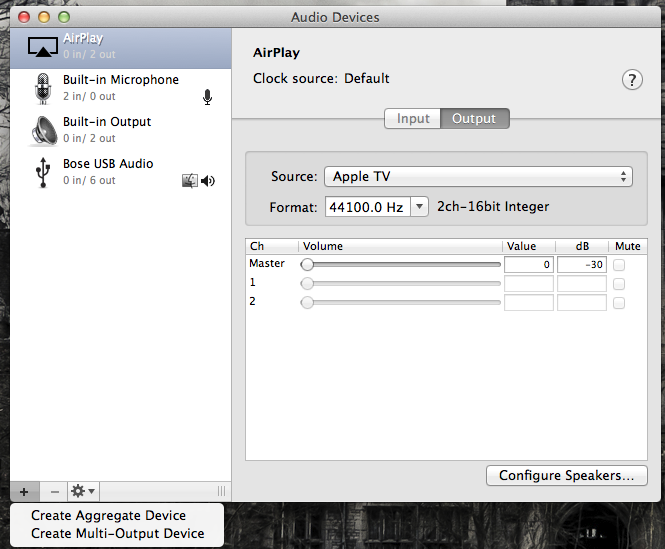Select the AirPlay row in device list

point(120,48)
